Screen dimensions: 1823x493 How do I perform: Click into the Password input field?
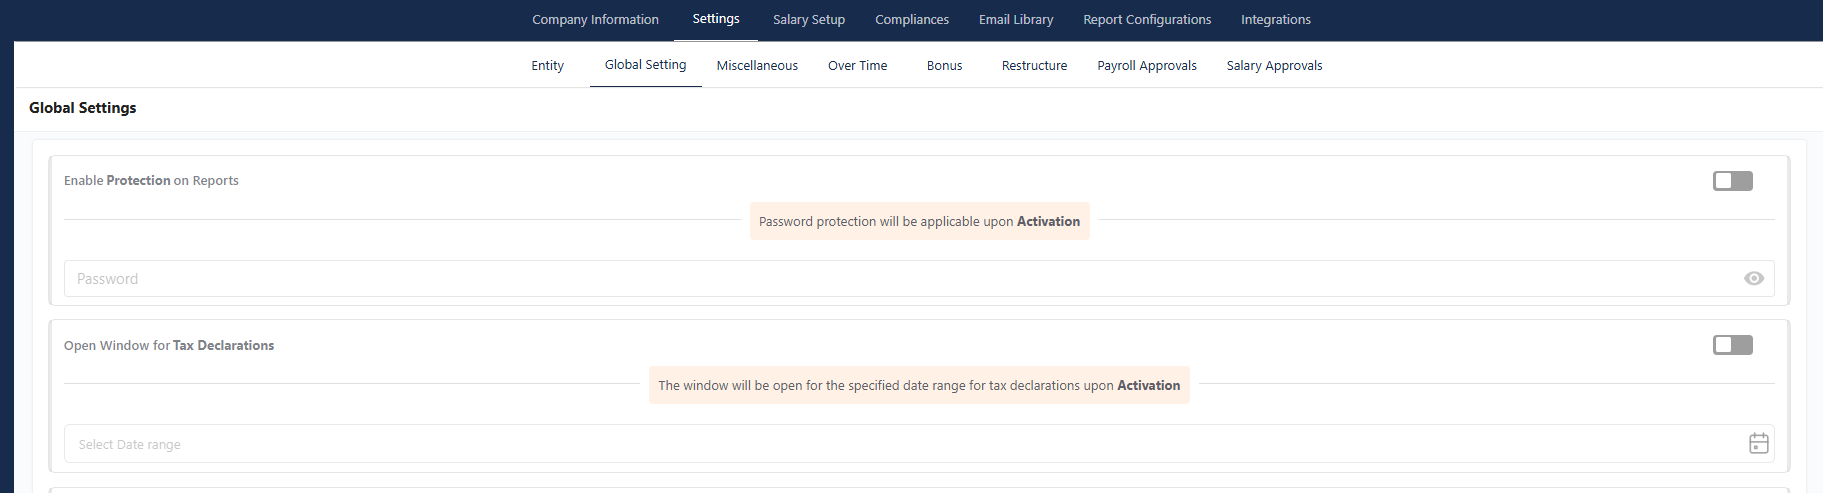tap(919, 279)
